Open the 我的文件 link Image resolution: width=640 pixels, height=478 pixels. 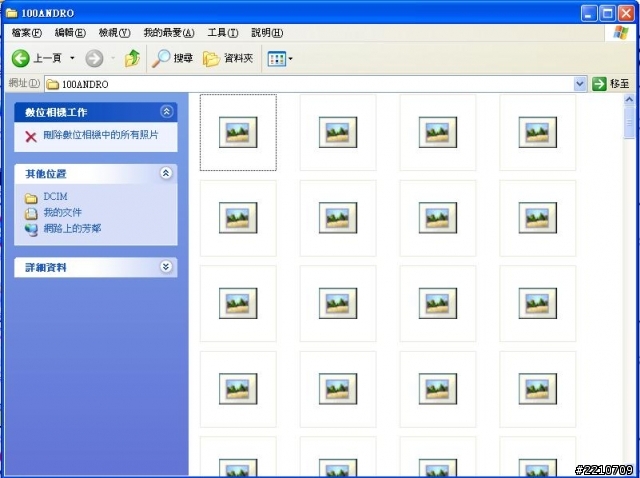(x=62, y=212)
